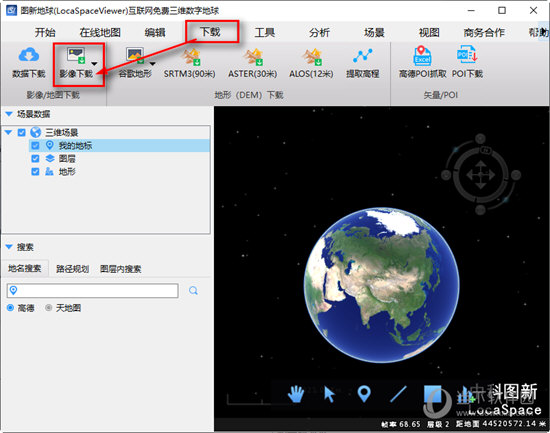Click the compass left rotate knob
The image size is (550, 433).
click(x=446, y=174)
